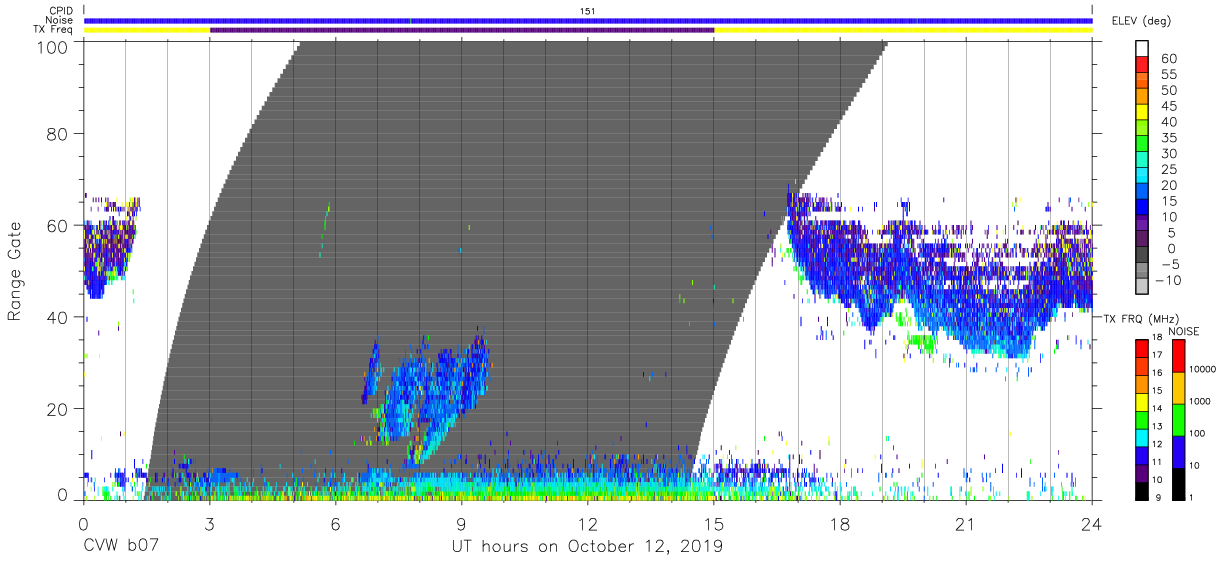This screenshot has width=1228, height=567.
Task: Click elevation colorbar label 15
Action: tap(1169, 202)
